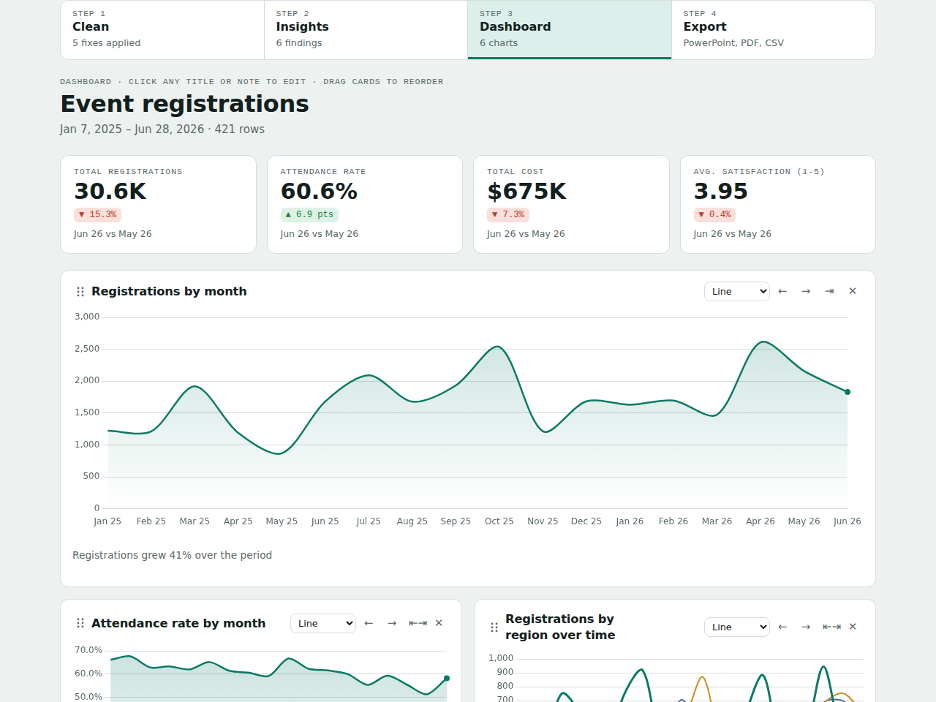Click the Jun 26 endpoint on registrations chart
The height and width of the screenshot is (702, 936).
(x=847, y=392)
